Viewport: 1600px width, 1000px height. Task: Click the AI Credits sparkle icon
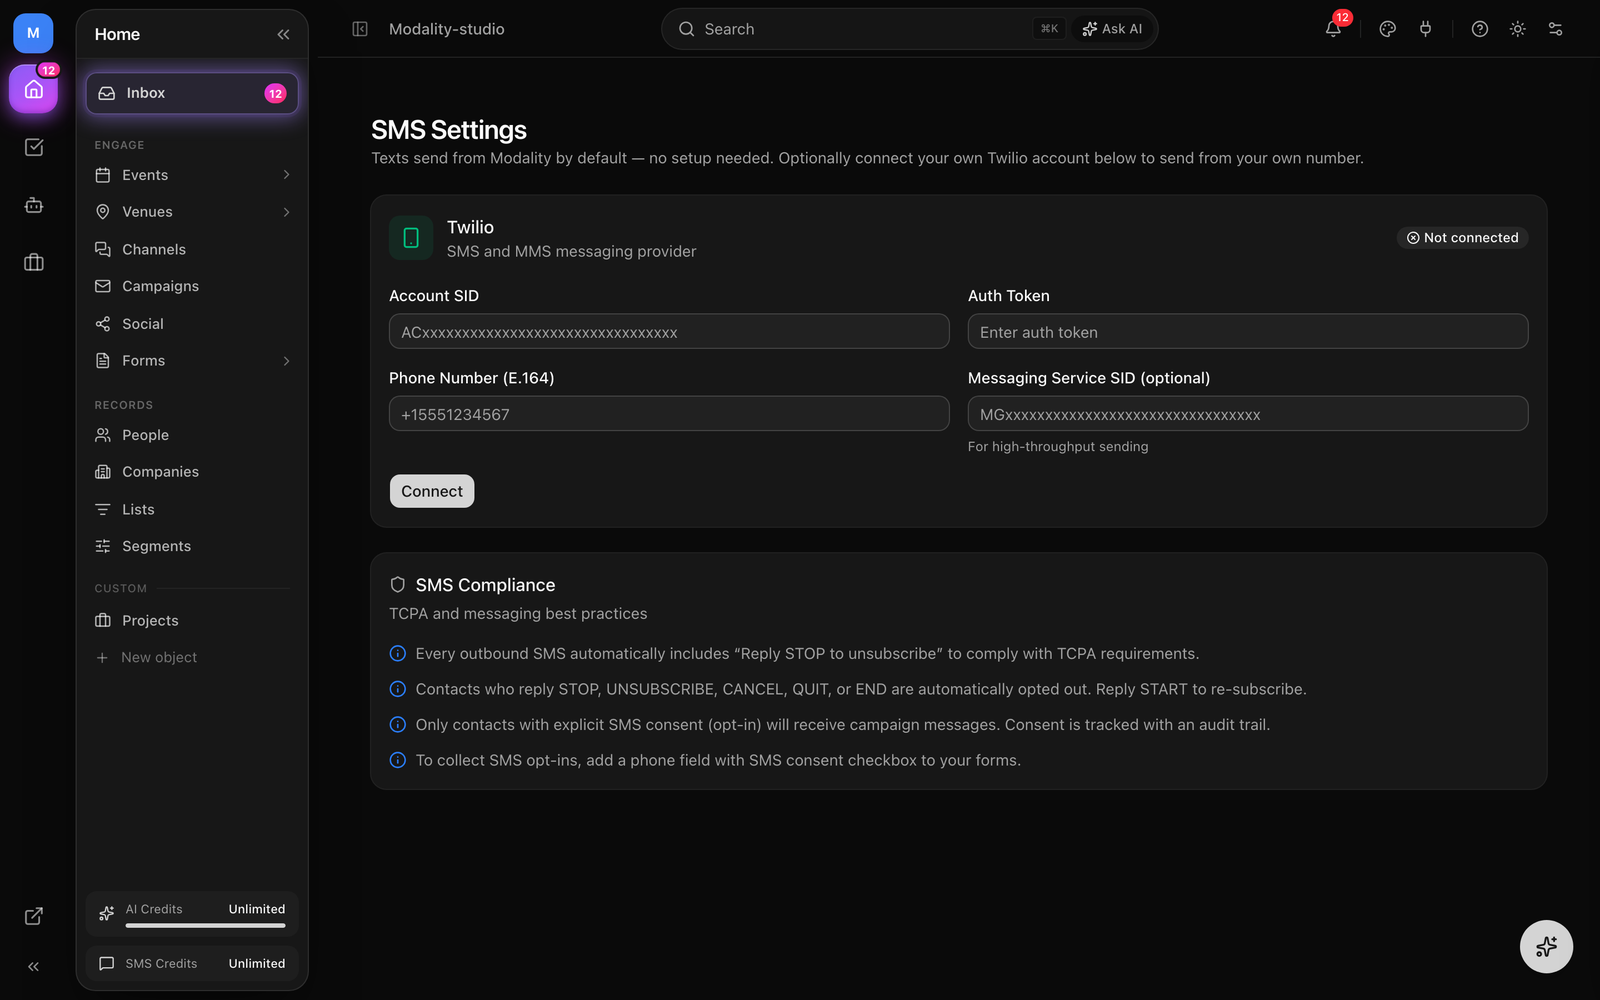click(x=107, y=913)
